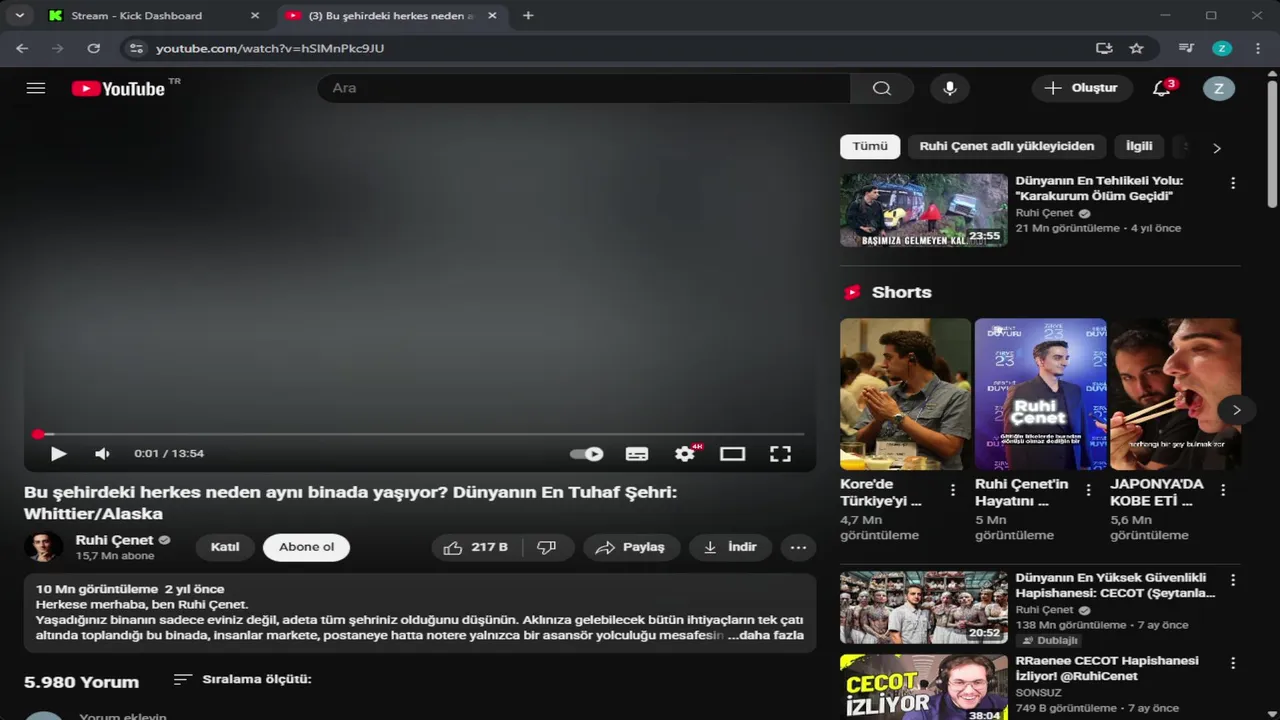Select the Tümü filter chip

click(870, 146)
